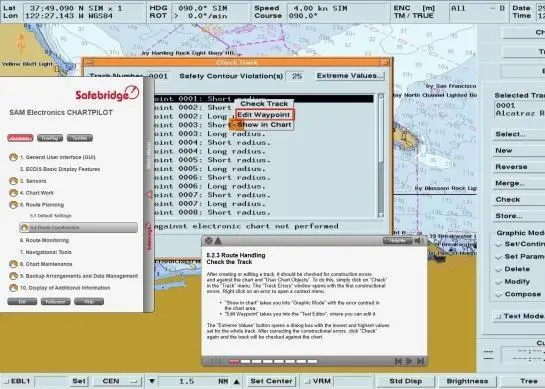Select Compose graphic mode radio
Viewport: 545px width, 389px height.
[x=499, y=294]
